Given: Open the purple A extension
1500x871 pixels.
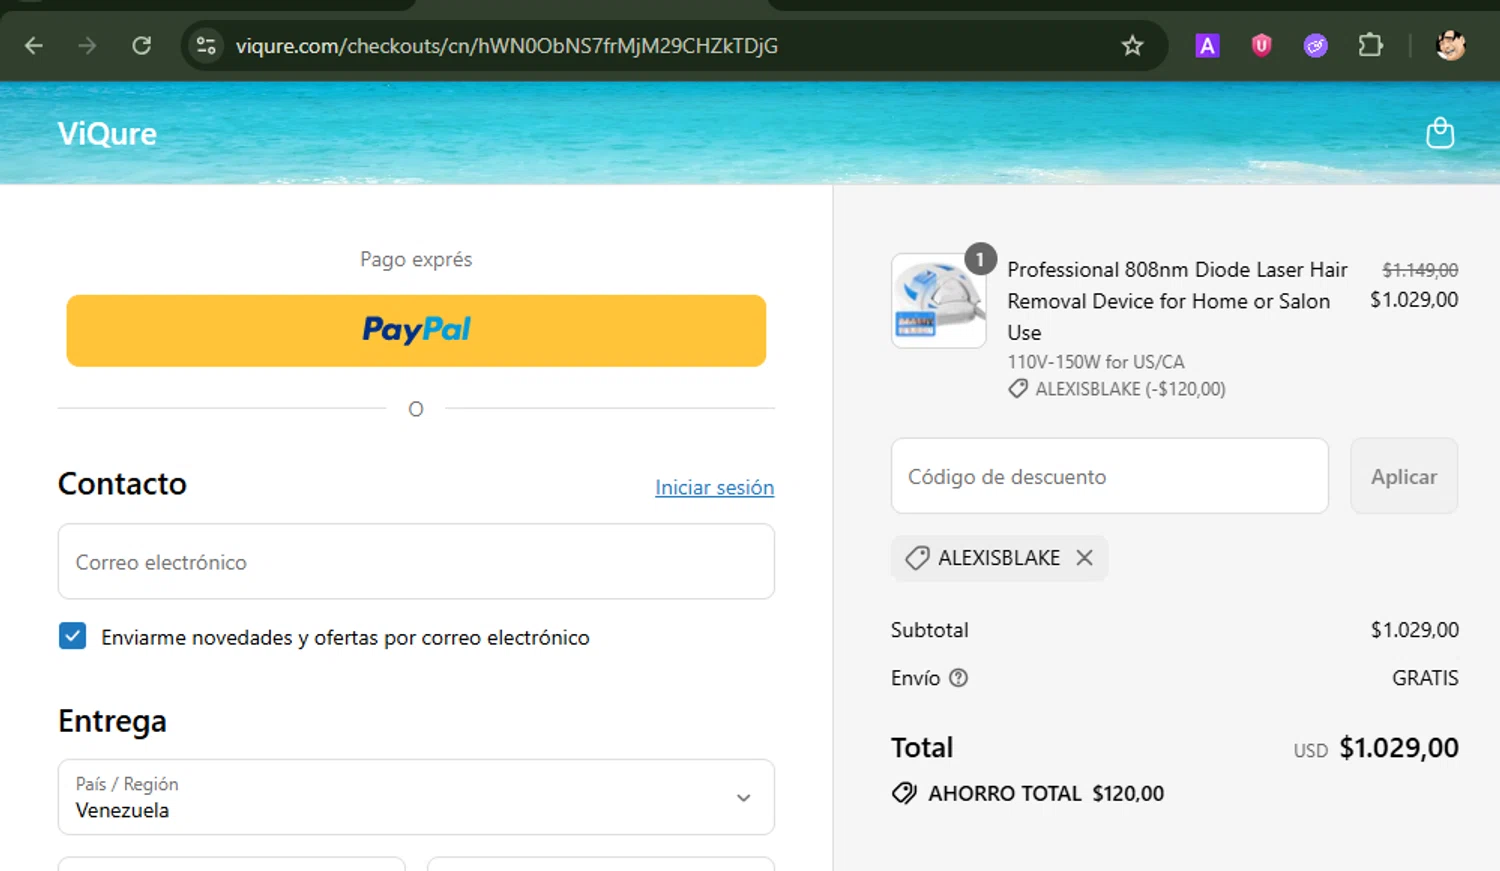Looking at the screenshot, I should coord(1207,46).
